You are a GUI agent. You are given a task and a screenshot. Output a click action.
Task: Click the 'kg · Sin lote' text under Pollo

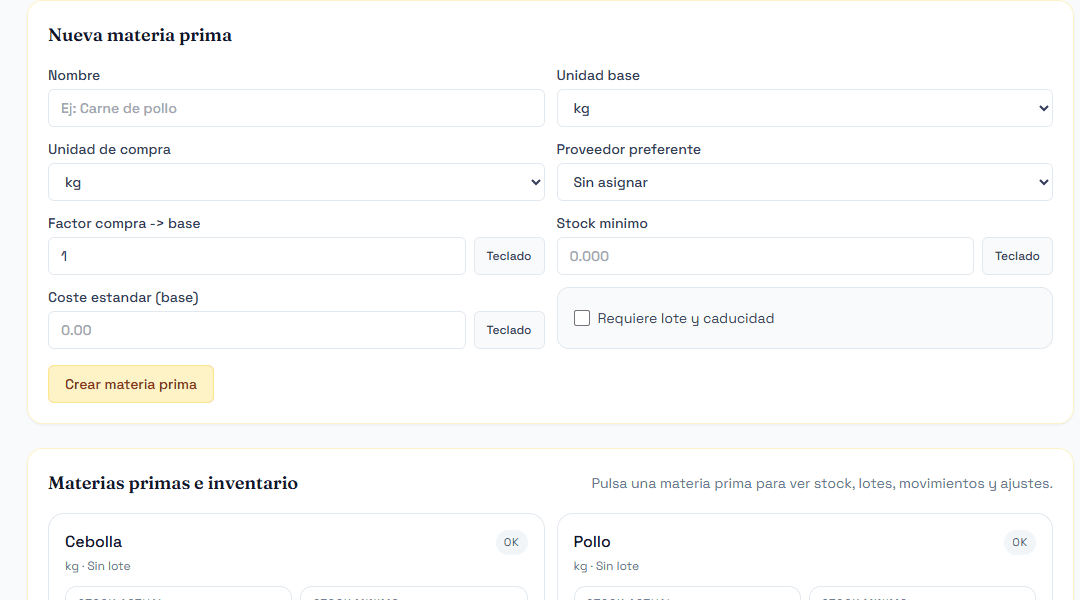[606, 566]
